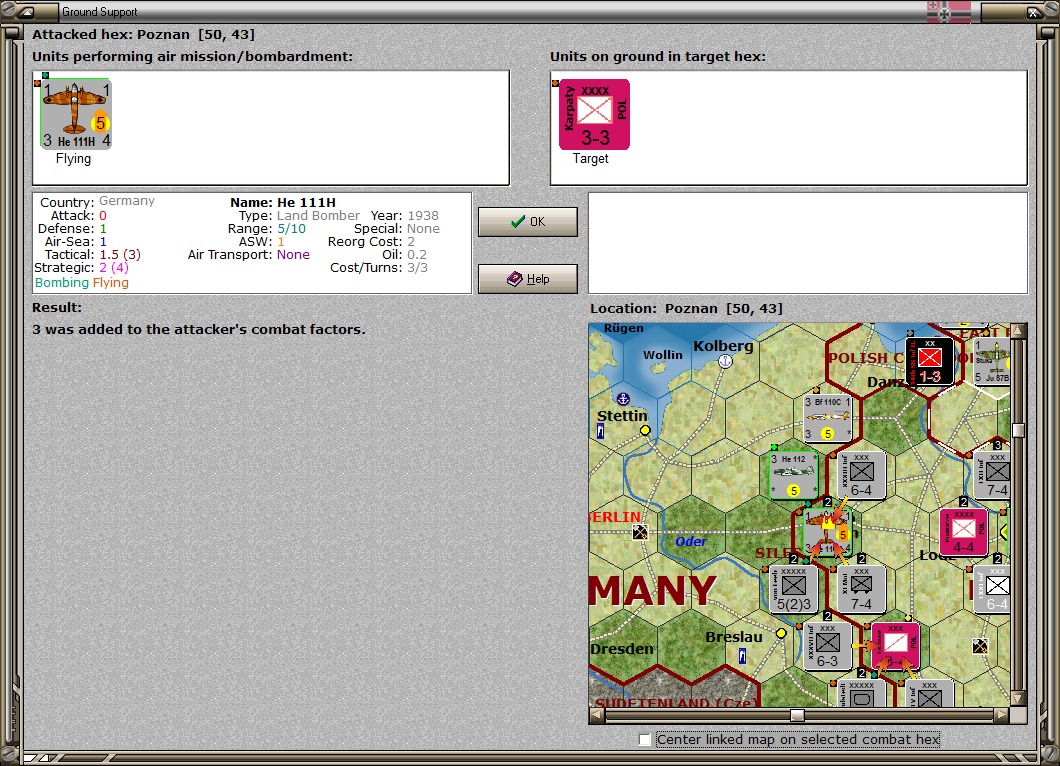The image size is (1060, 766).
Task: Click the Year value '1938'
Action: point(423,216)
